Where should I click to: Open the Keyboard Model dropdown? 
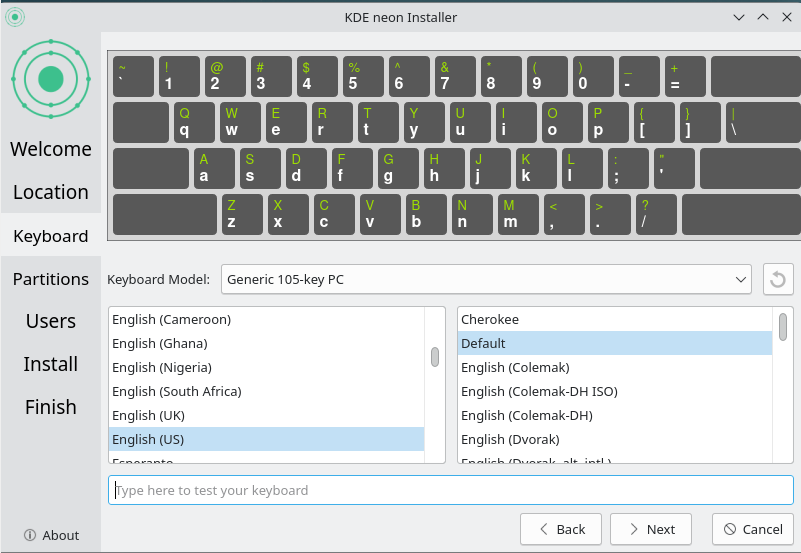(x=486, y=279)
